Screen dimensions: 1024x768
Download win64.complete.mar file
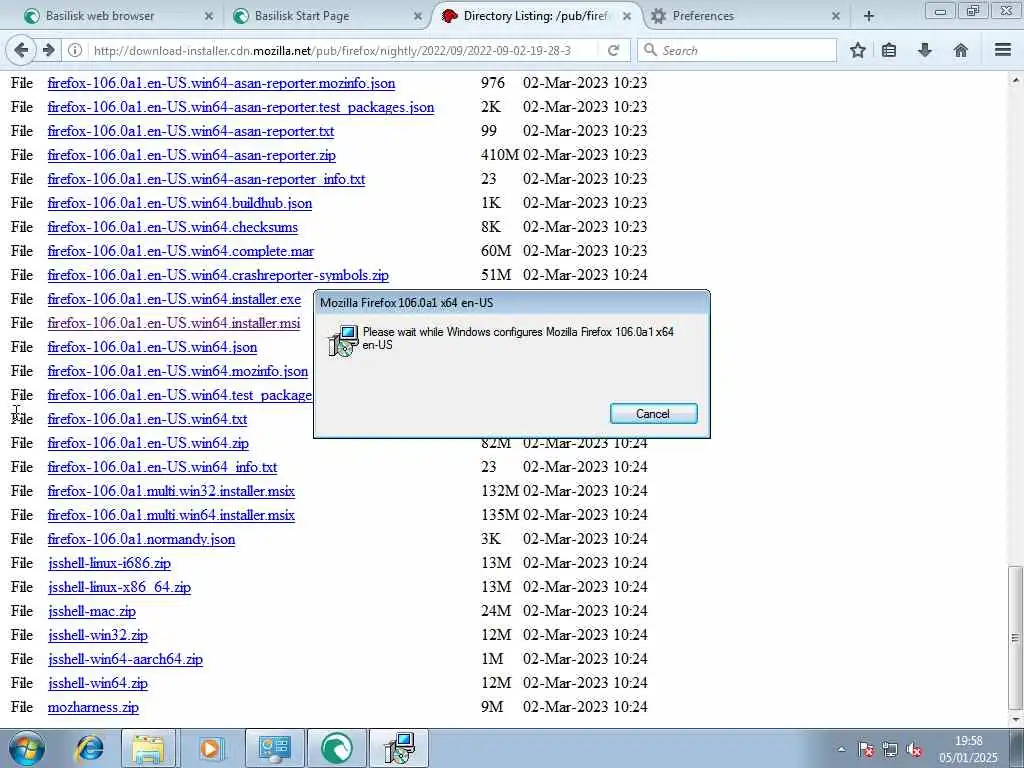pyautogui.click(x=181, y=251)
